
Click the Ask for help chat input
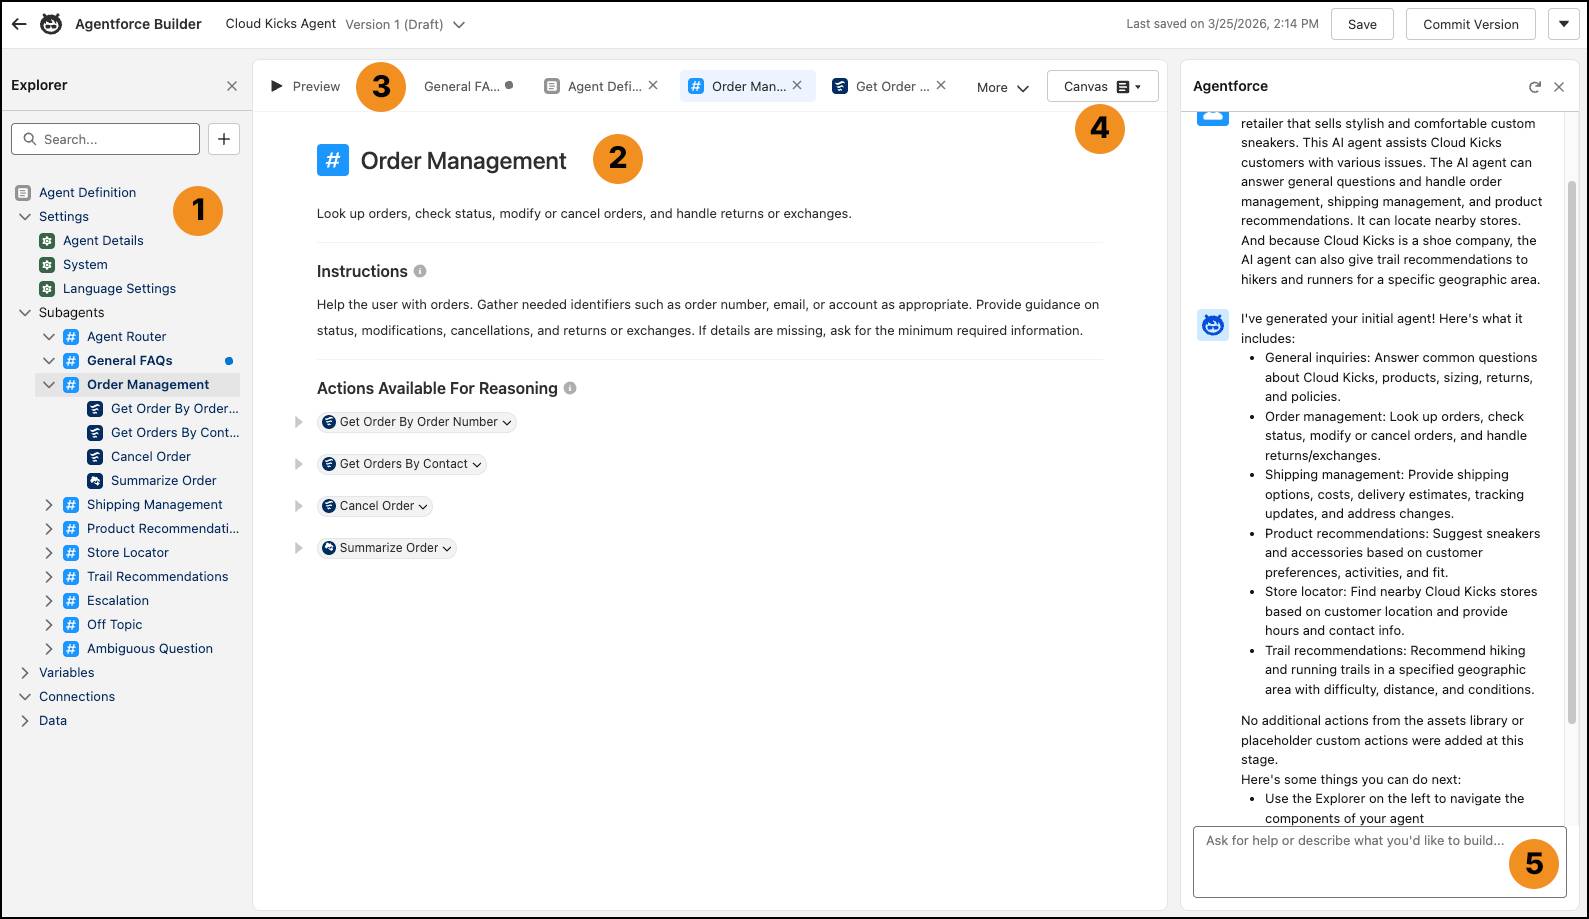coord(1379,862)
